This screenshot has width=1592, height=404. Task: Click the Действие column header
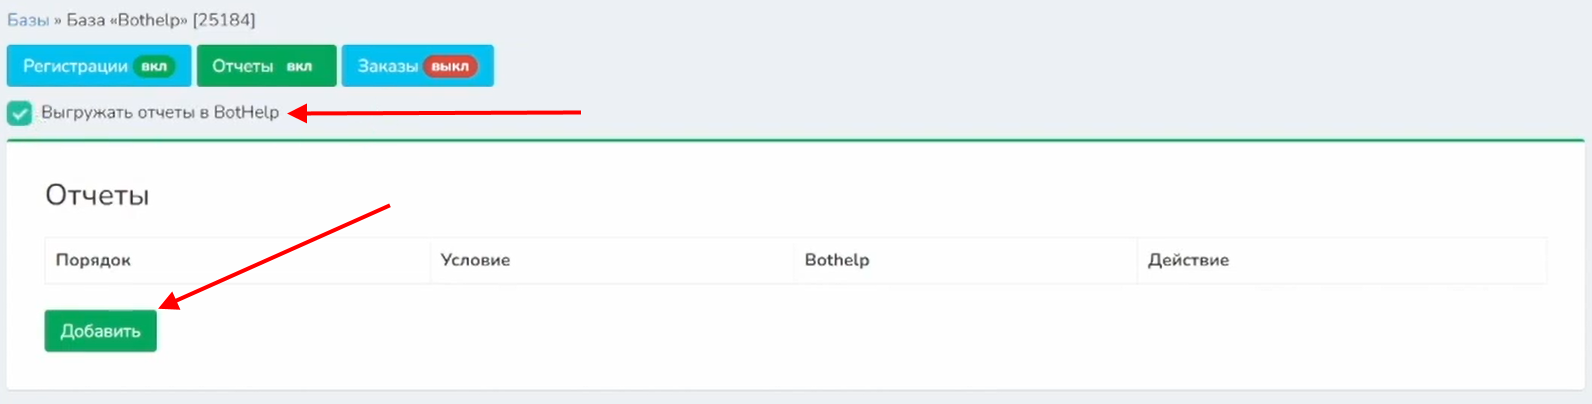pyautogui.click(x=1188, y=260)
